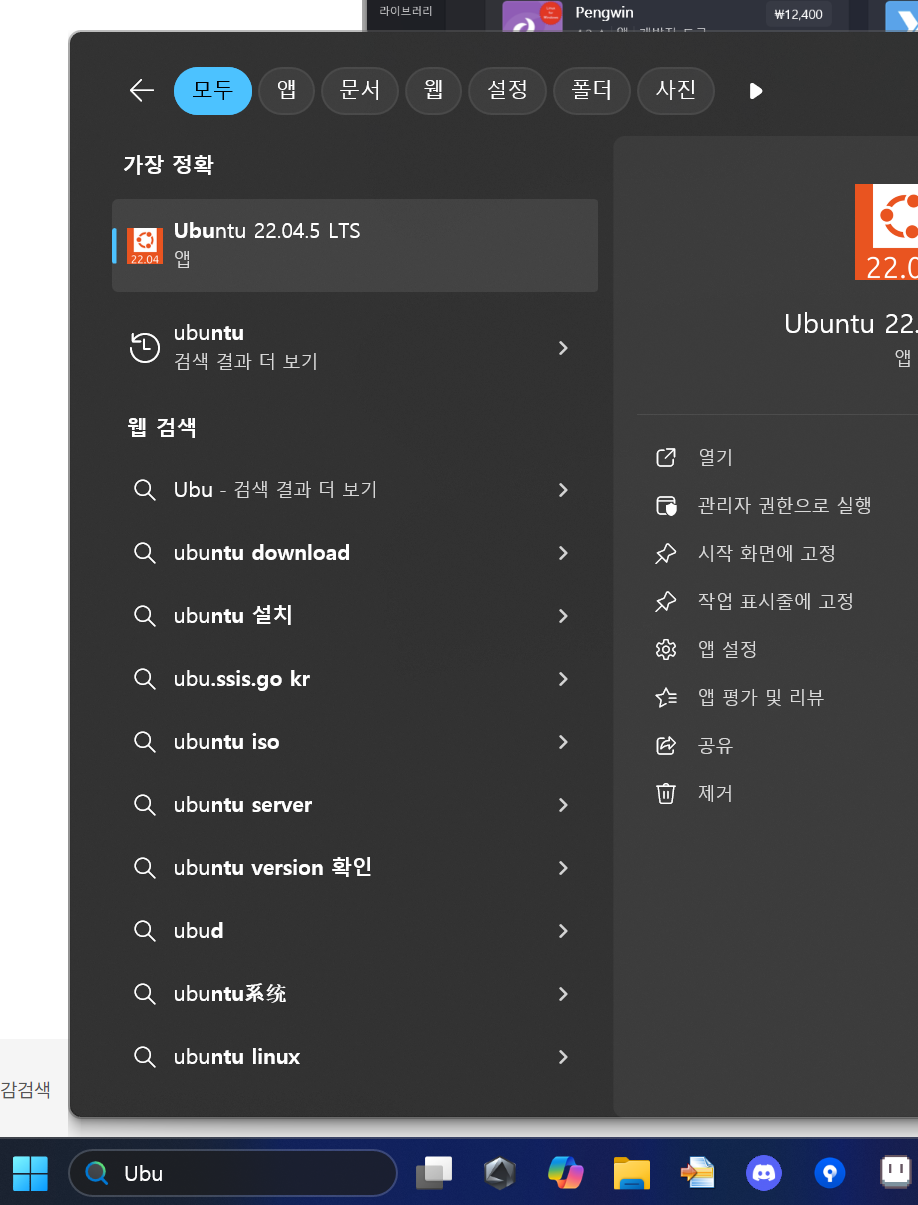The height and width of the screenshot is (1205, 918).
Task: Open 앱 설정
Action: pyautogui.click(x=727, y=649)
